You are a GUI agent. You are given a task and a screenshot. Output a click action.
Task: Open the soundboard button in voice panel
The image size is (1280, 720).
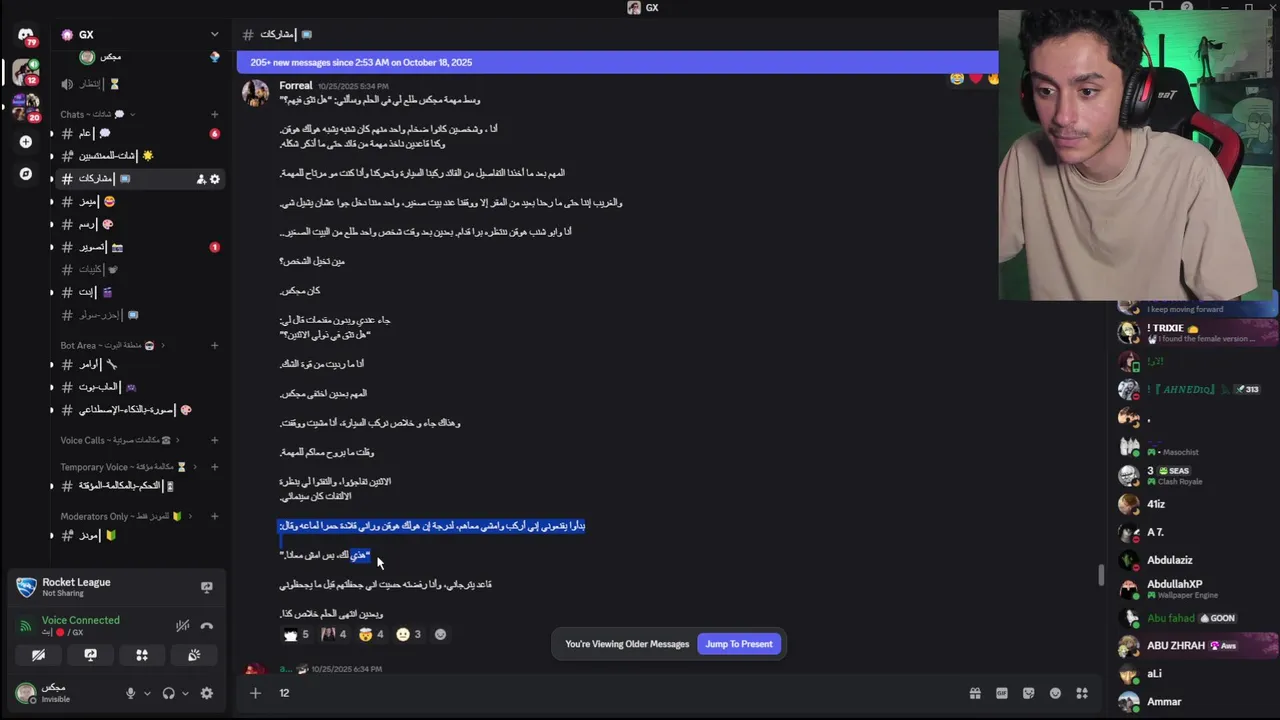194,655
